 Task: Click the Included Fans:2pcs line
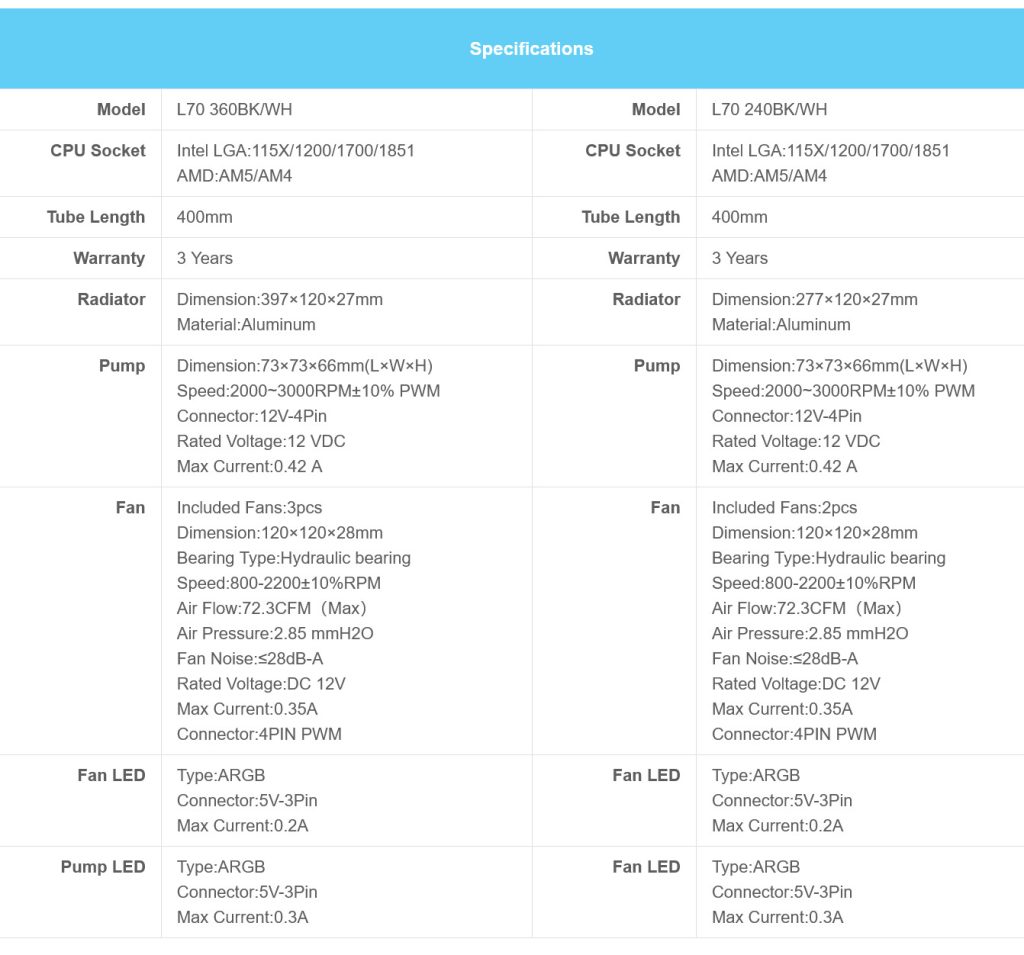[x=784, y=507]
